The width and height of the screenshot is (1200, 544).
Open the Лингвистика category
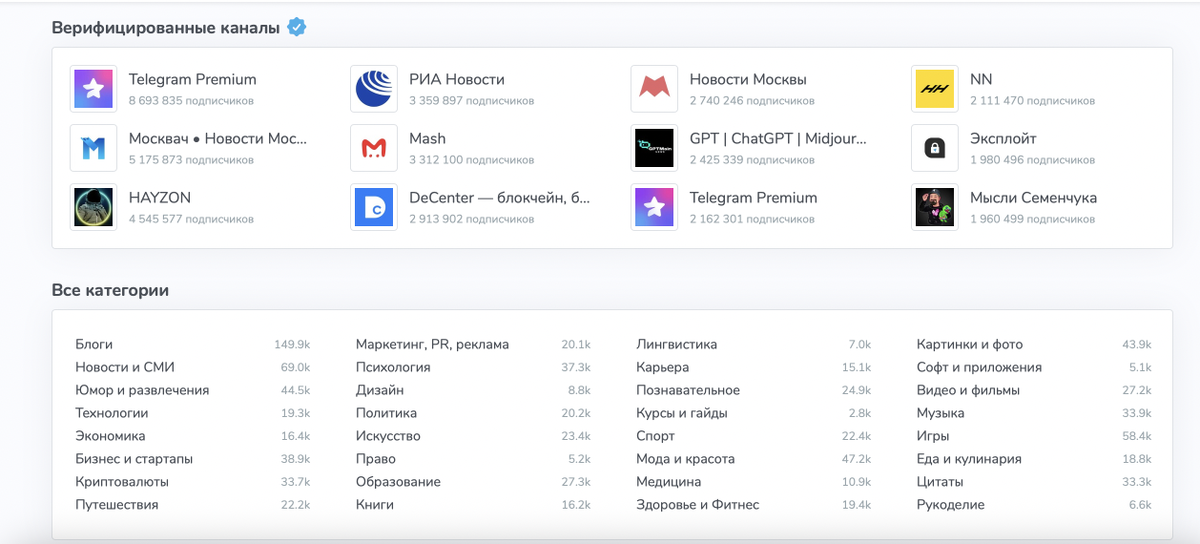(677, 344)
